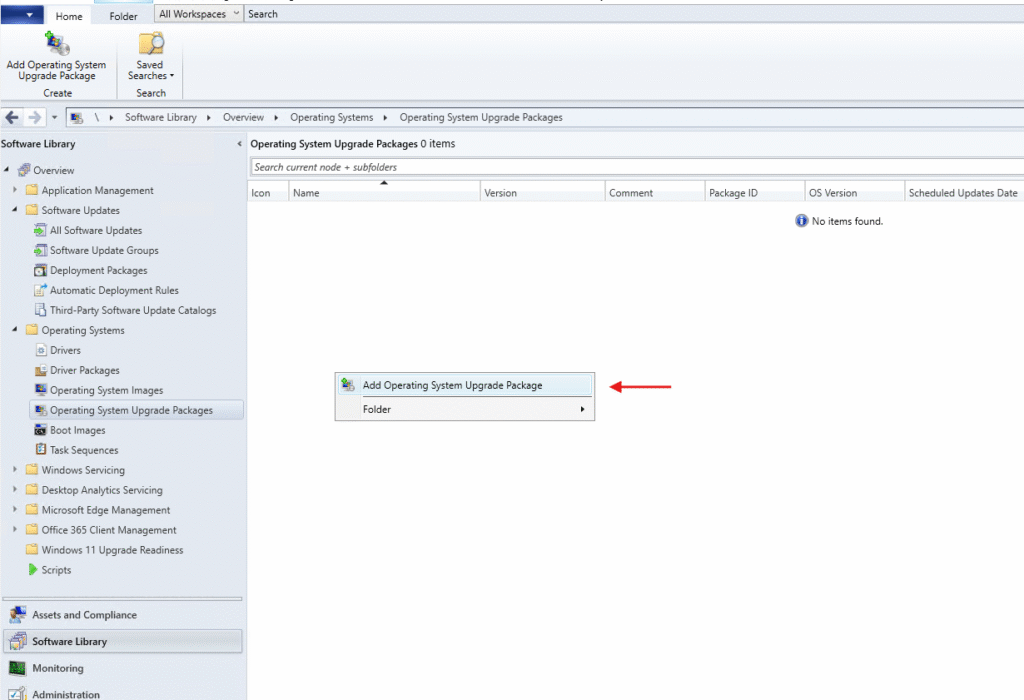This screenshot has width=1024, height=700.
Task: Expand the Windows Servicing folder
Action: pos(15,470)
